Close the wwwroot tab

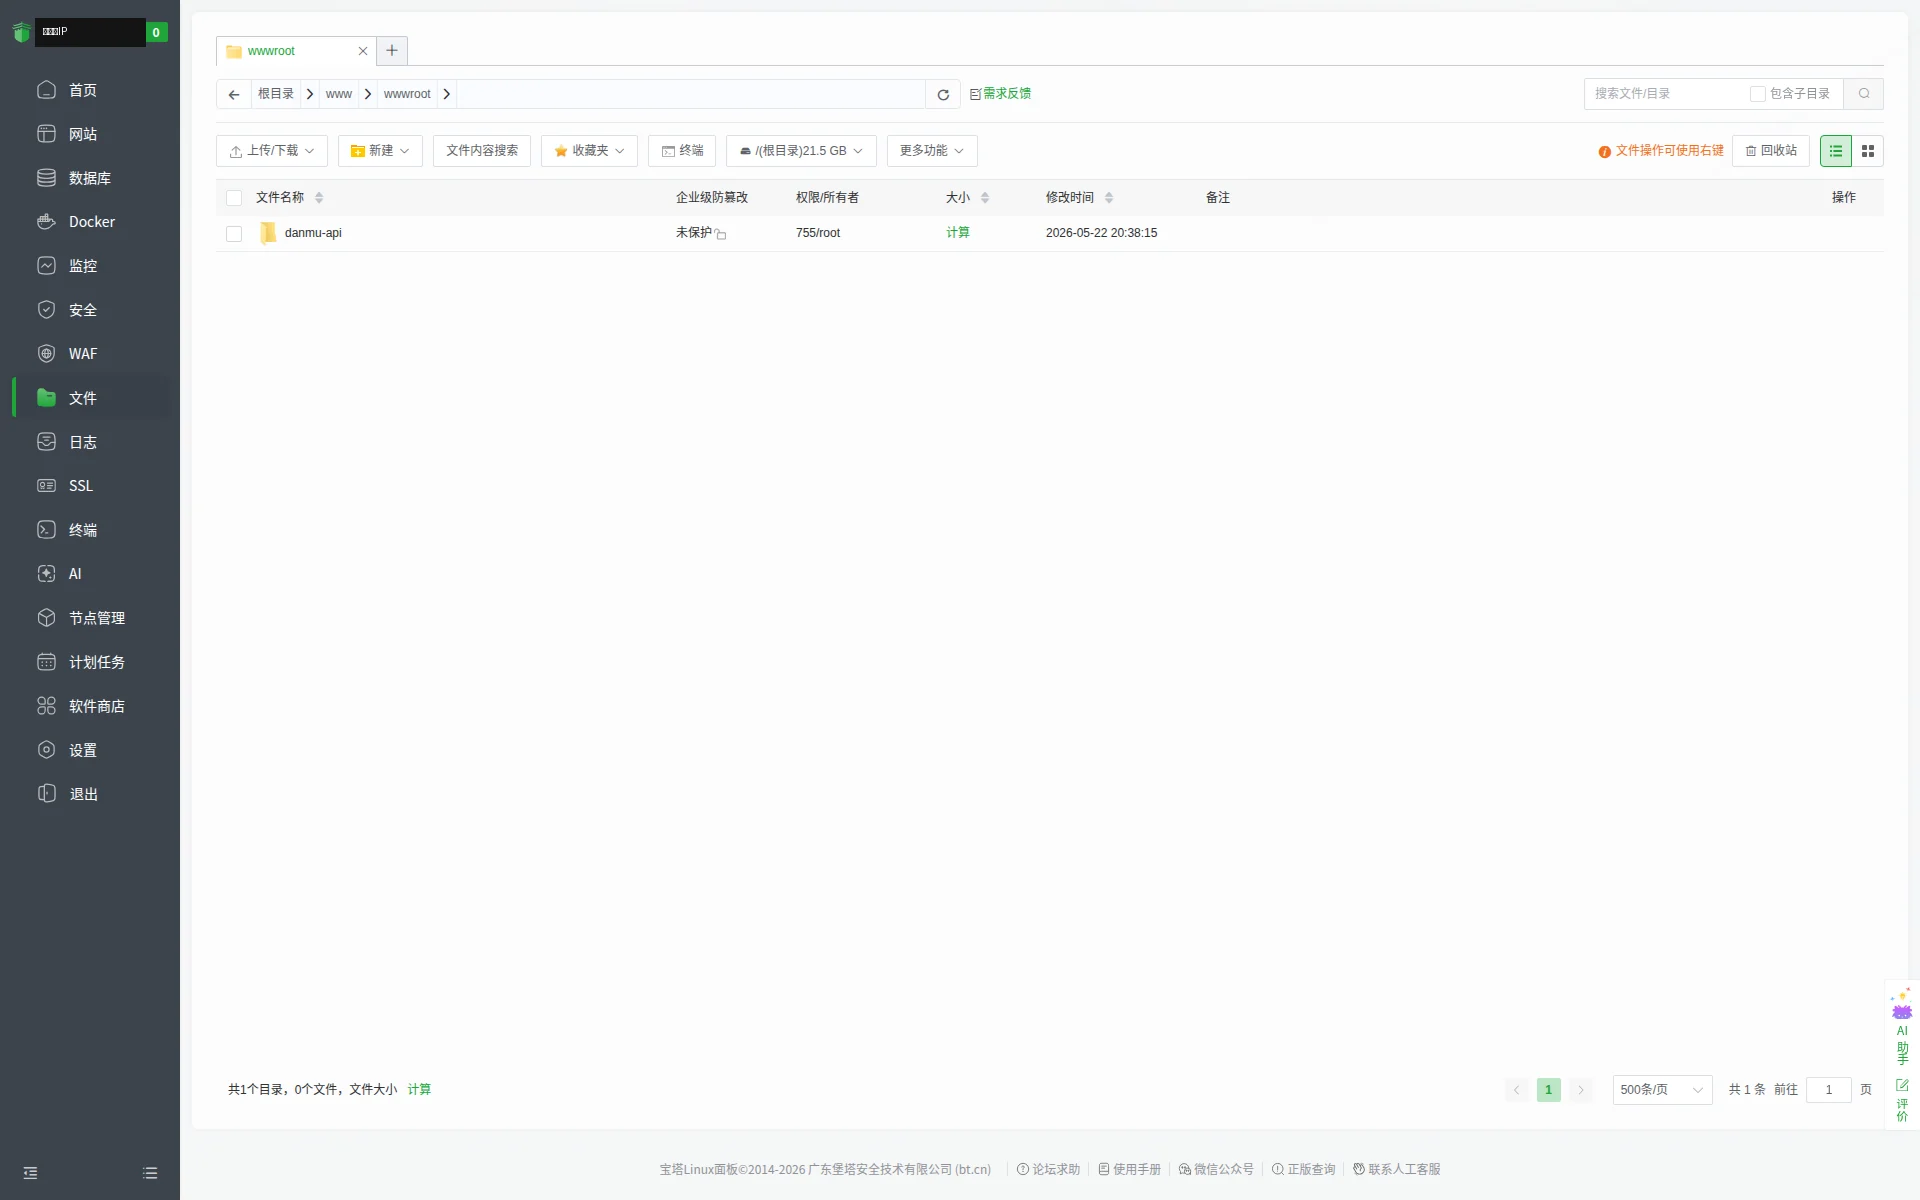[363, 51]
